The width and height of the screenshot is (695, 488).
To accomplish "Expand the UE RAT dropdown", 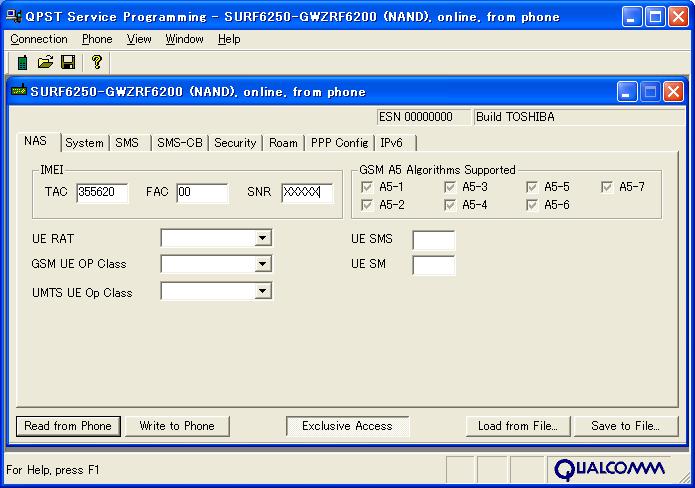I will coord(262,238).
